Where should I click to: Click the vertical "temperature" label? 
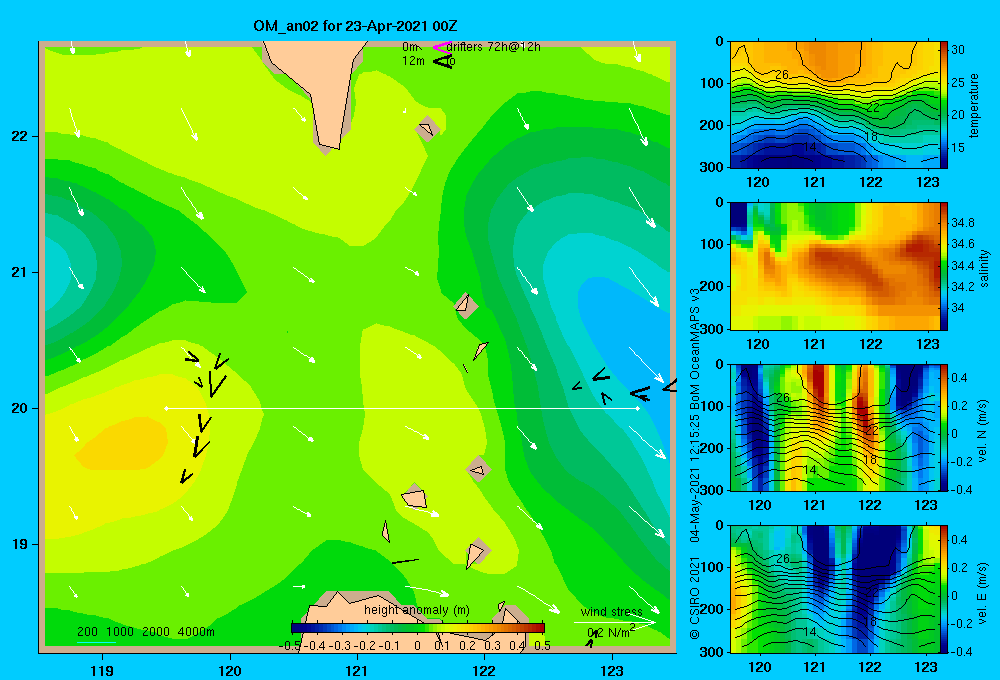[x=974, y=105]
